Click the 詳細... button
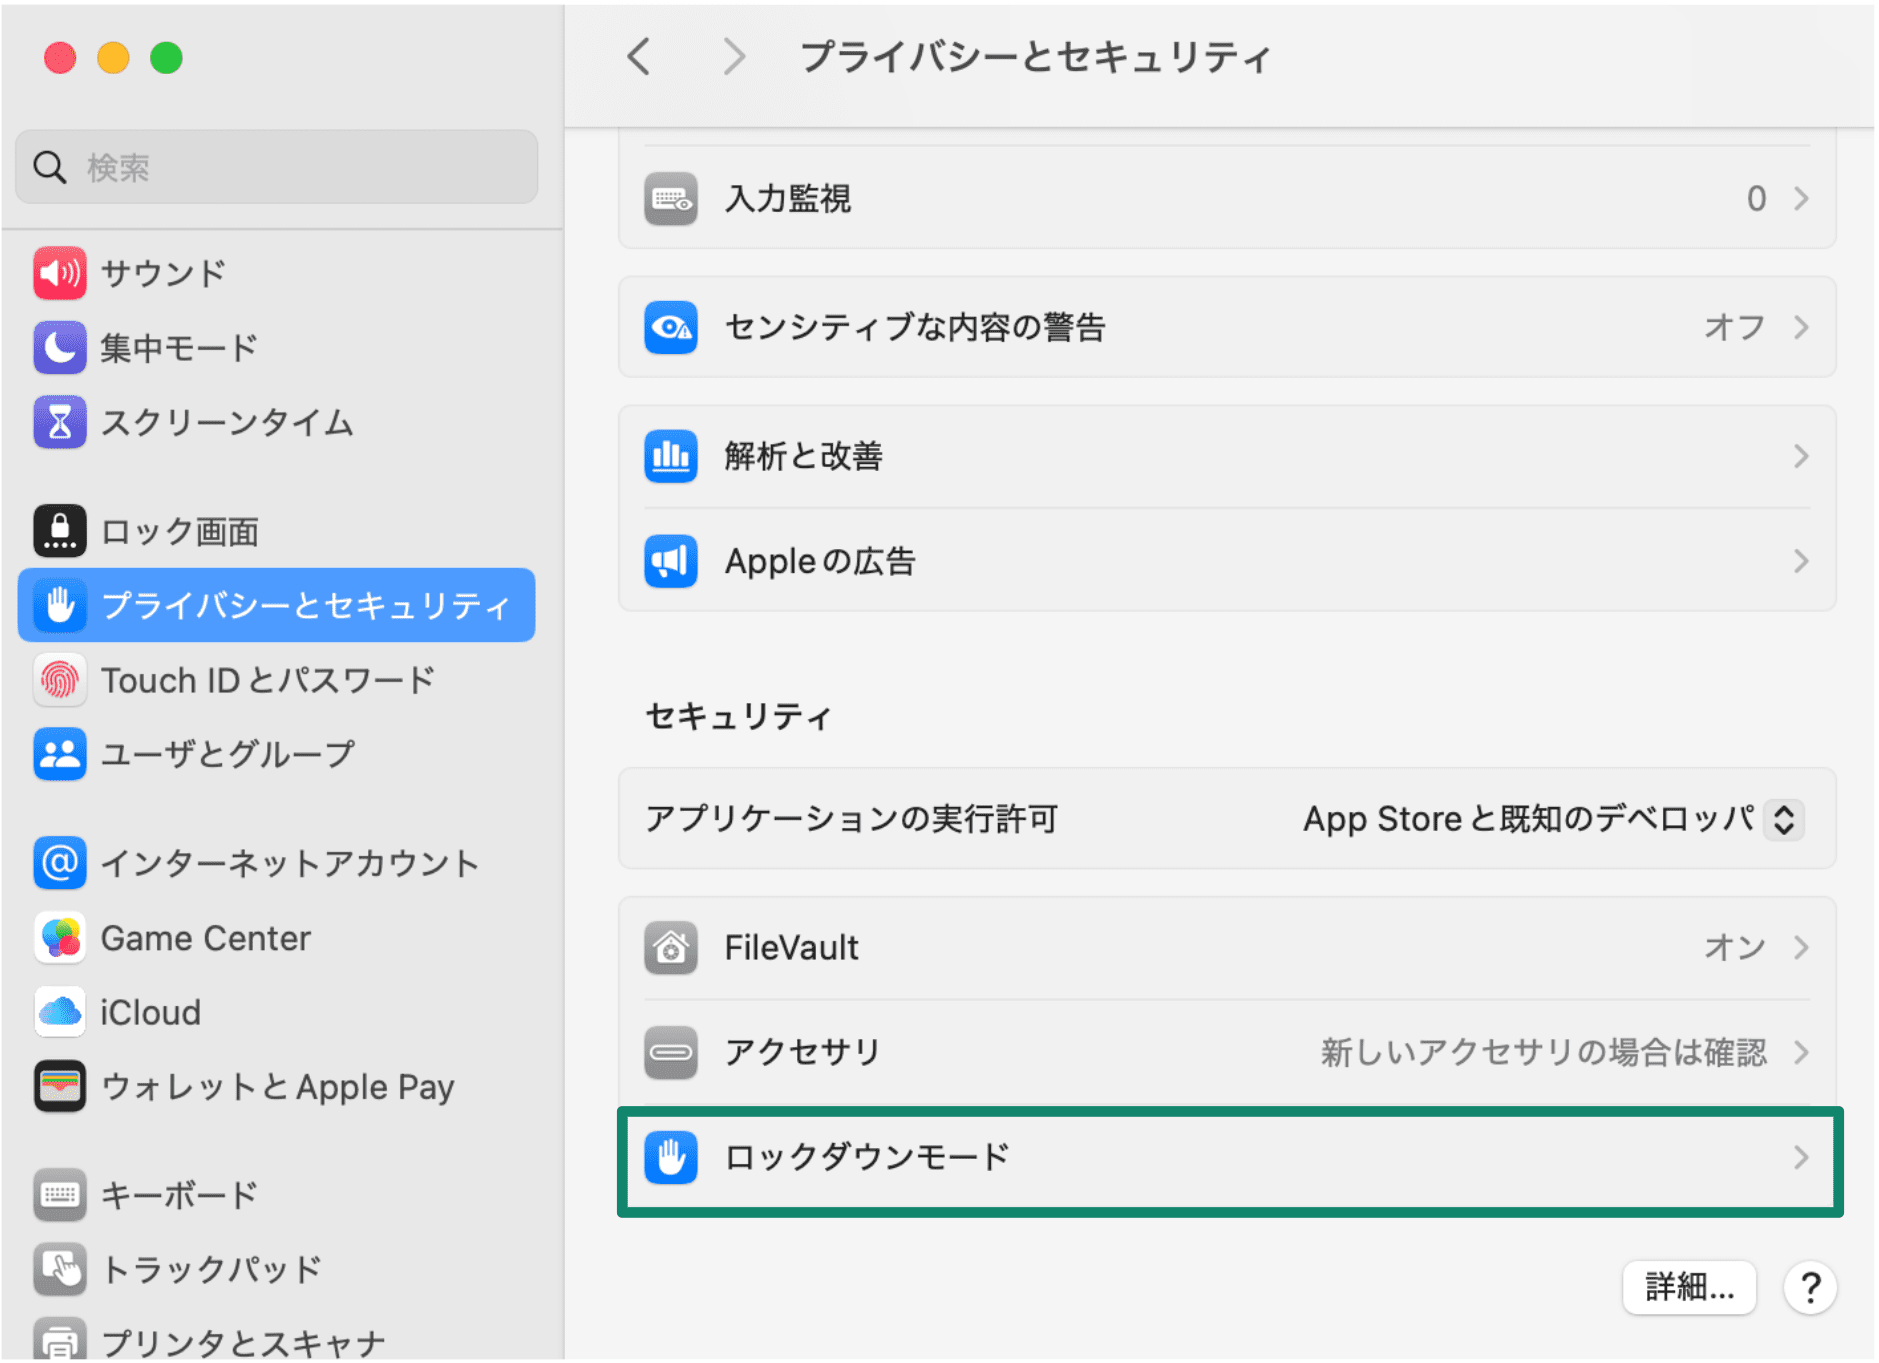Image resolution: width=1879 pixels, height=1363 pixels. tap(1688, 1287)
